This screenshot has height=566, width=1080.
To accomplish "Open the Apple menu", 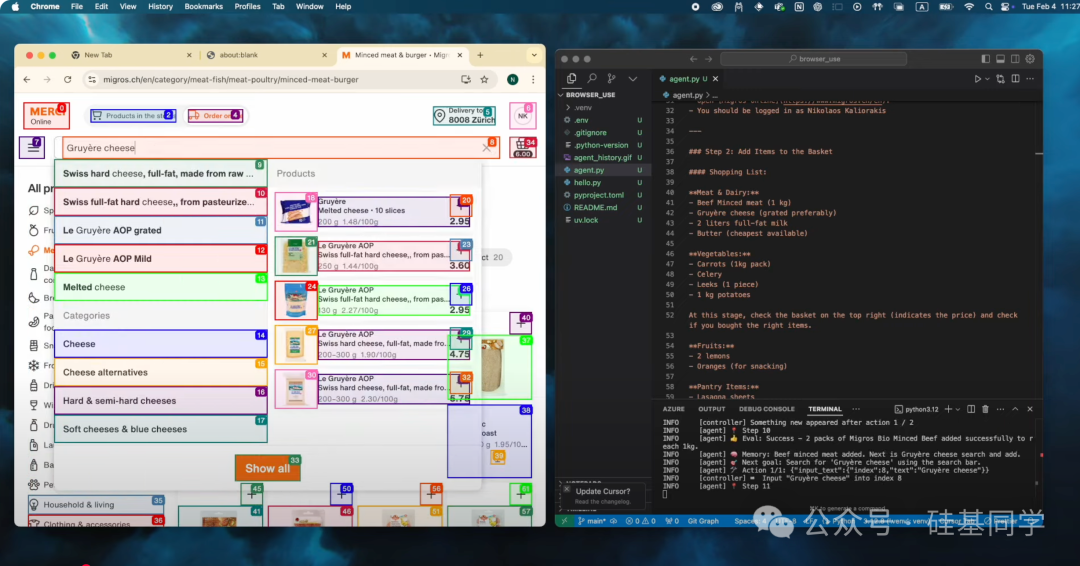I will [15, 6].
